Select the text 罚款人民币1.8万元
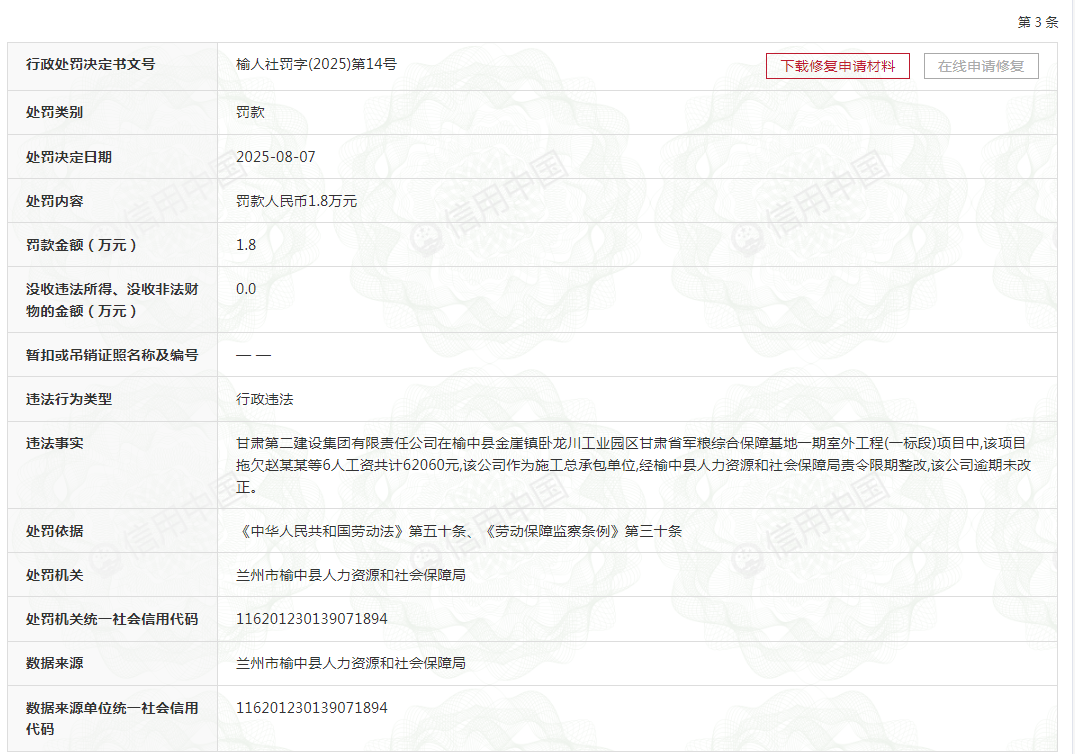1075x754 pixels. pos(296,201)
